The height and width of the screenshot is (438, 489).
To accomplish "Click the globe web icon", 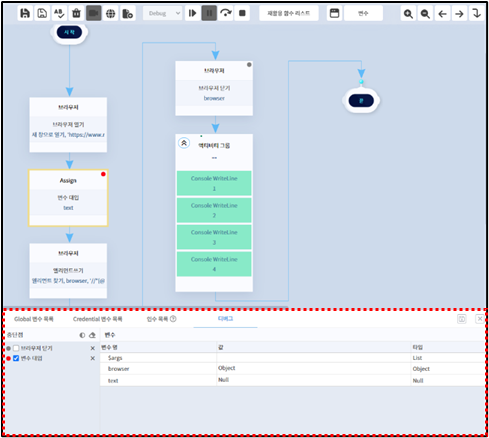I will [x=110, y=13].
